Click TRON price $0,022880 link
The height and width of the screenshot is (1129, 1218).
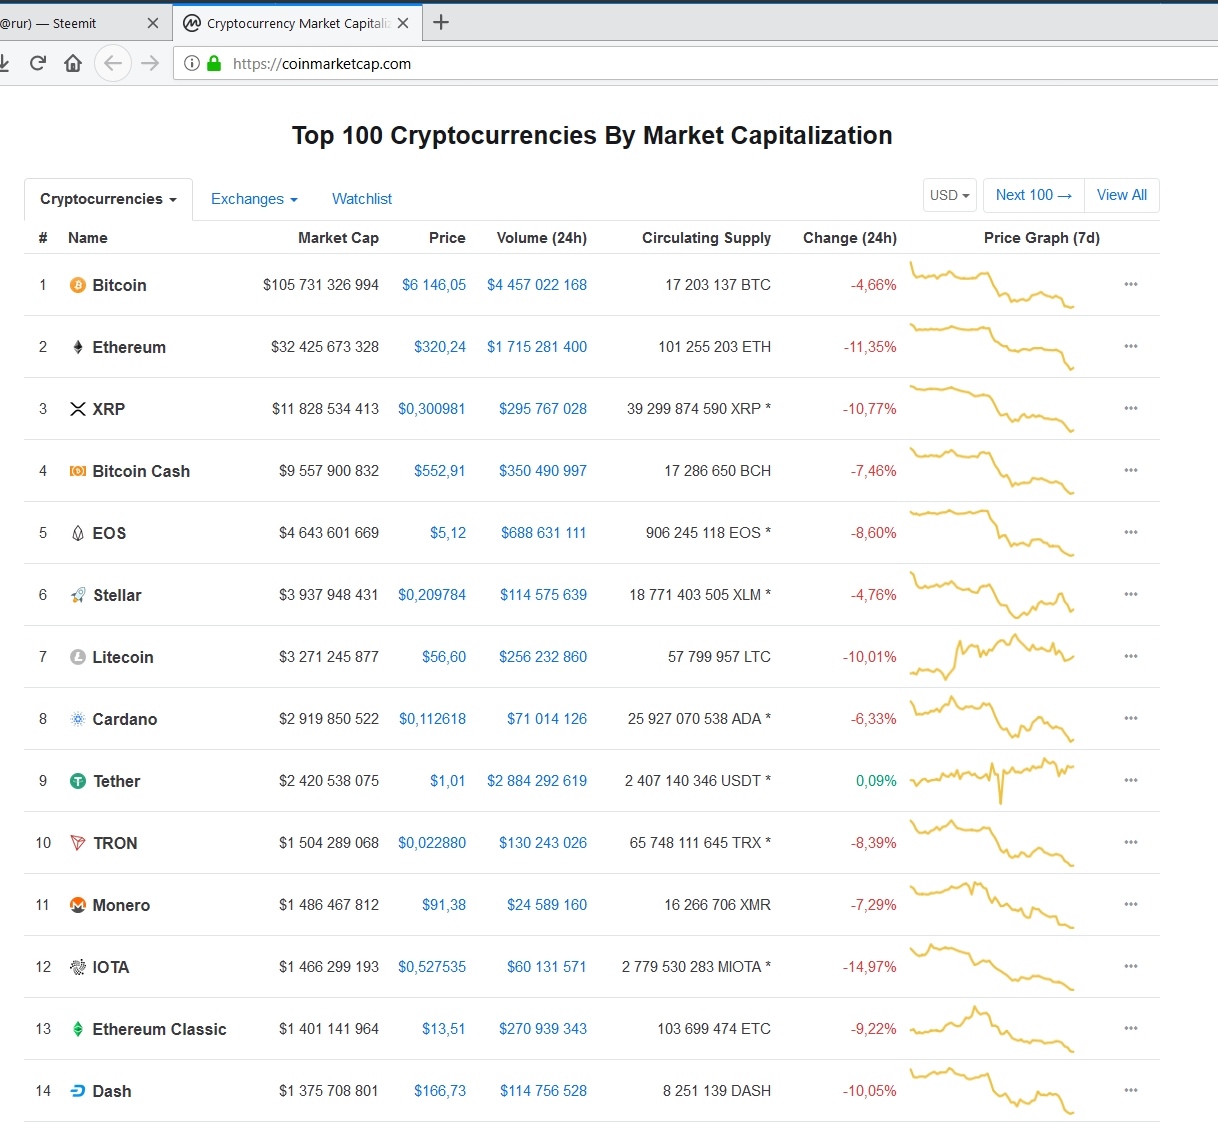click(432, 843)
